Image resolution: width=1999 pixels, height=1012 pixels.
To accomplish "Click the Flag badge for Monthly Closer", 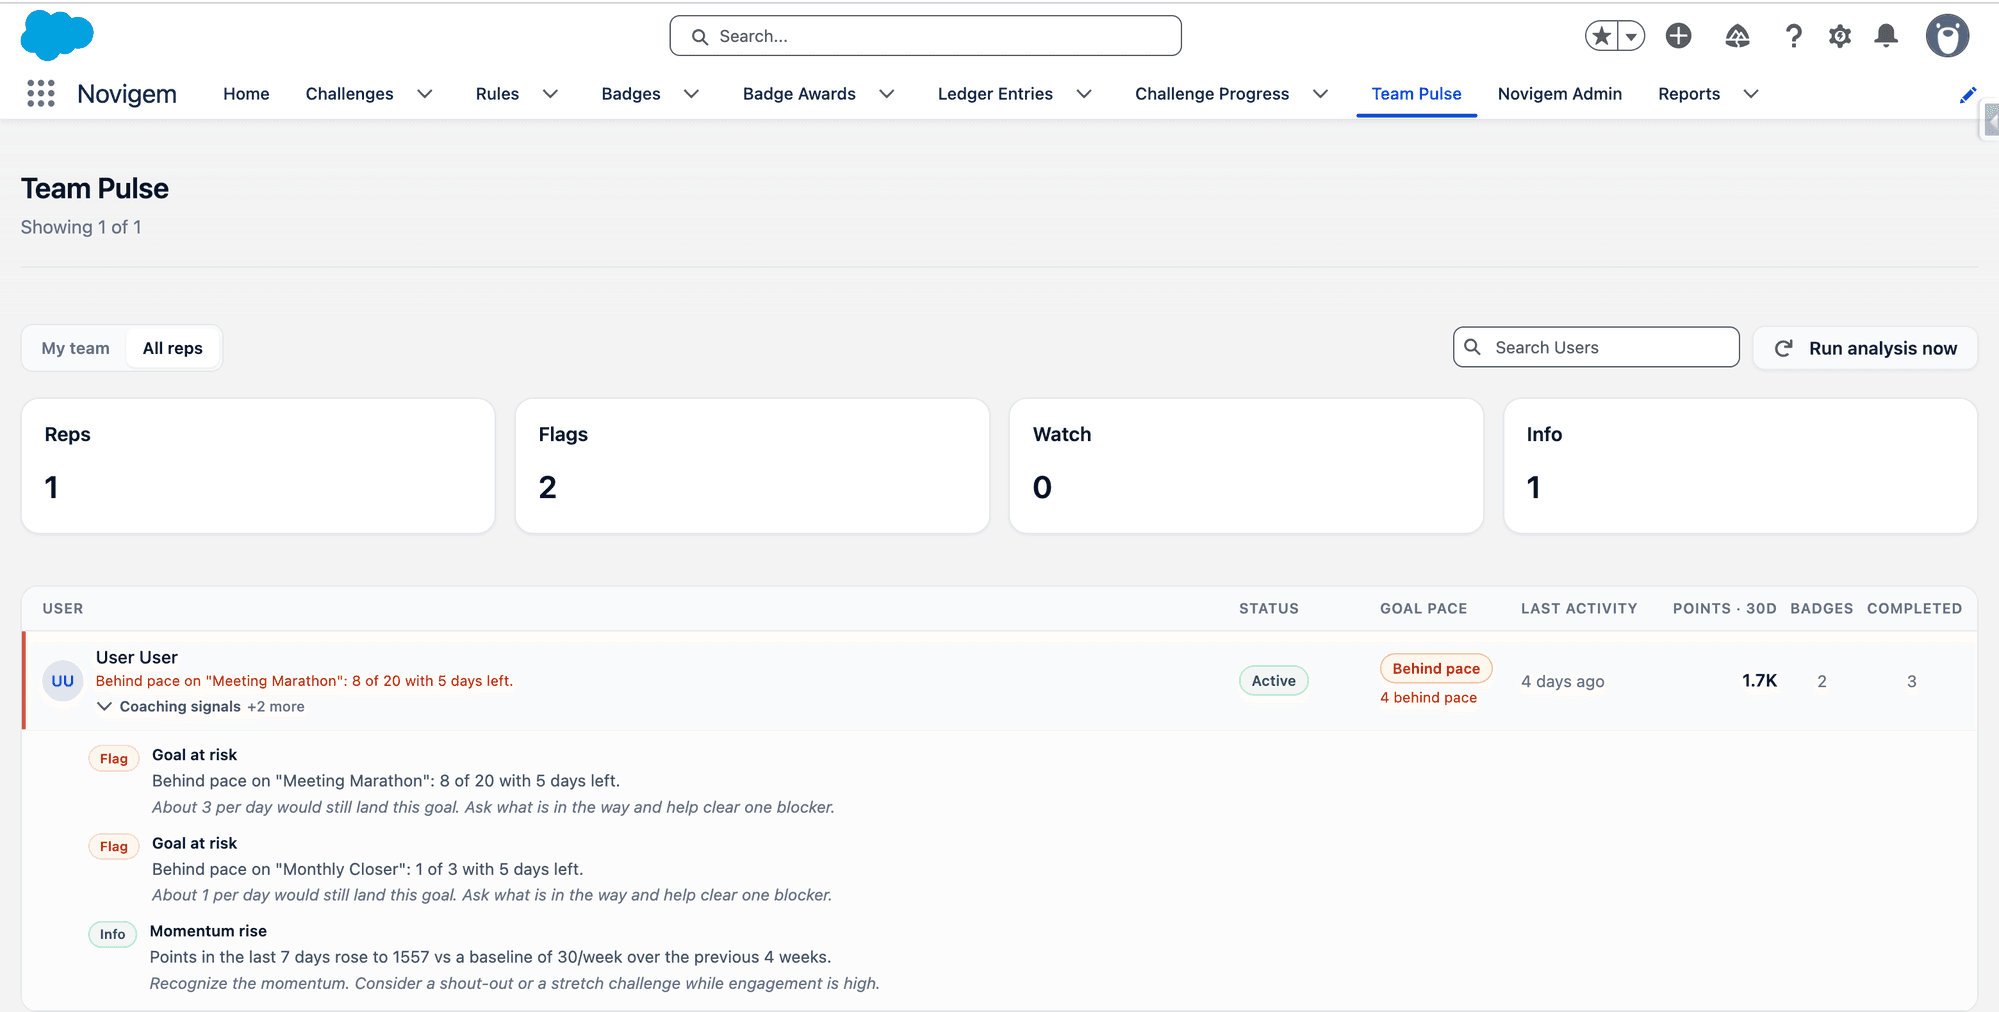I will [114, 846].
